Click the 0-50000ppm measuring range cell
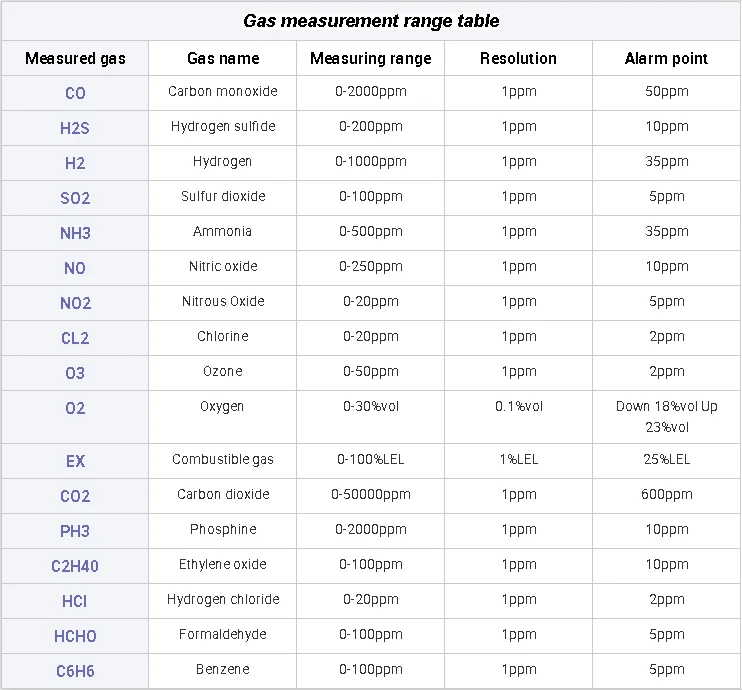This screenshot has height=690, width=742. click(x=370, y=495)
